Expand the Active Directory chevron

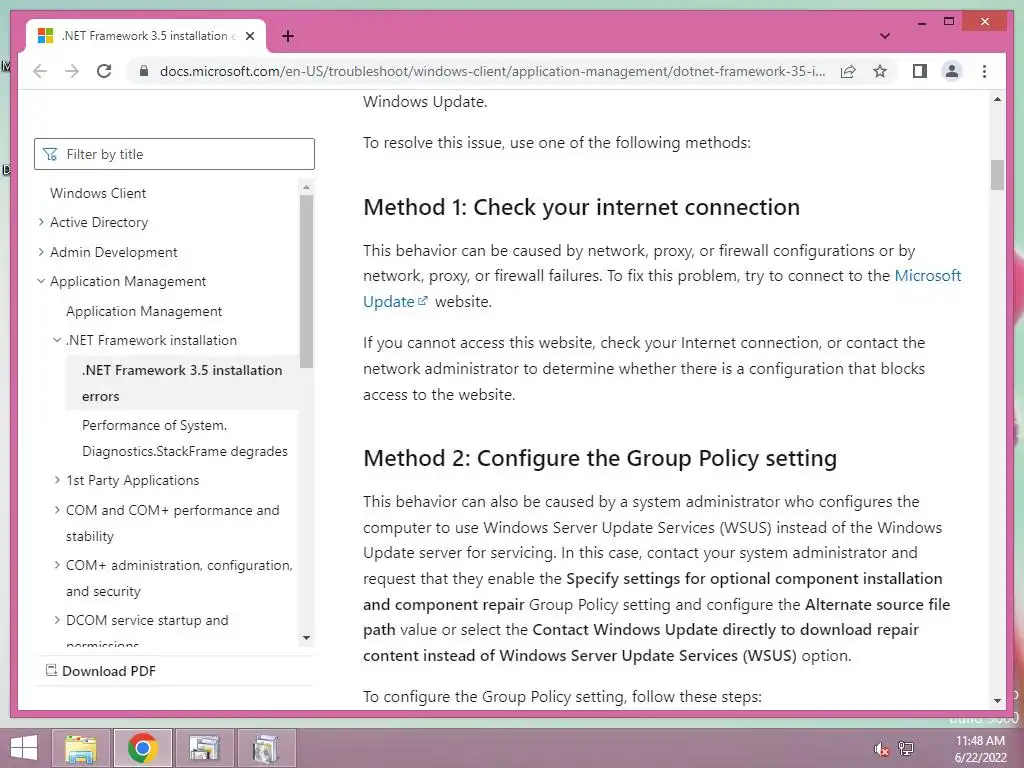click(x=41, y=222)
